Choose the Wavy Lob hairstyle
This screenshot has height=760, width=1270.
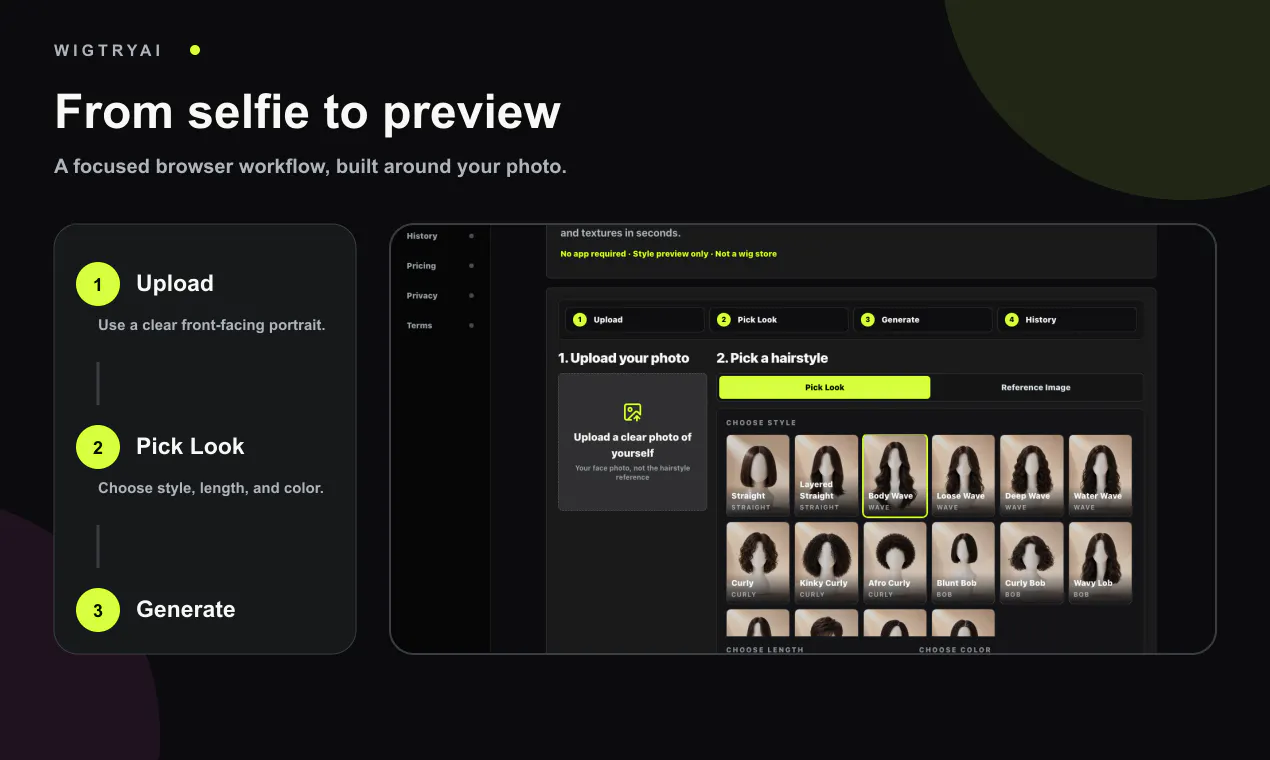tap(1100, 563)
